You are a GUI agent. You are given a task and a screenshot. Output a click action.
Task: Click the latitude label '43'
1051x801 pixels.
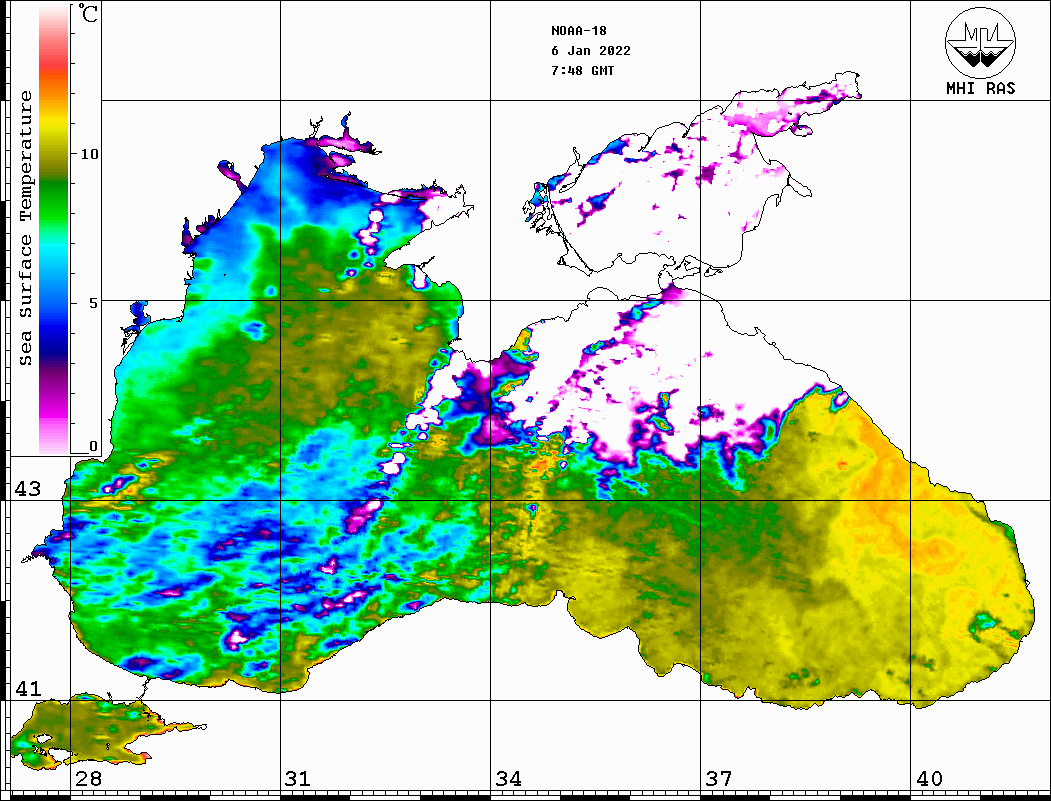tap(27, 489)
